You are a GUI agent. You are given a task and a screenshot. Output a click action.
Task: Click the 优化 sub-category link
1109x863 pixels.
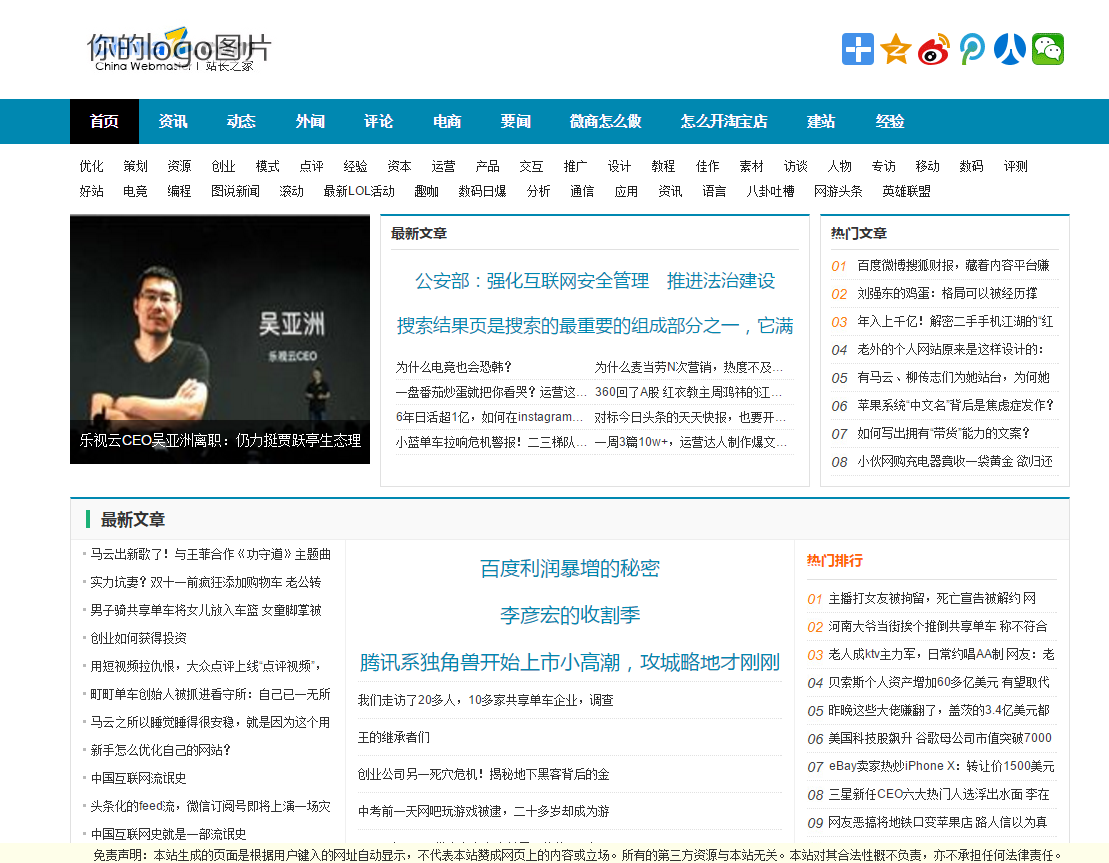click(91, 166)
